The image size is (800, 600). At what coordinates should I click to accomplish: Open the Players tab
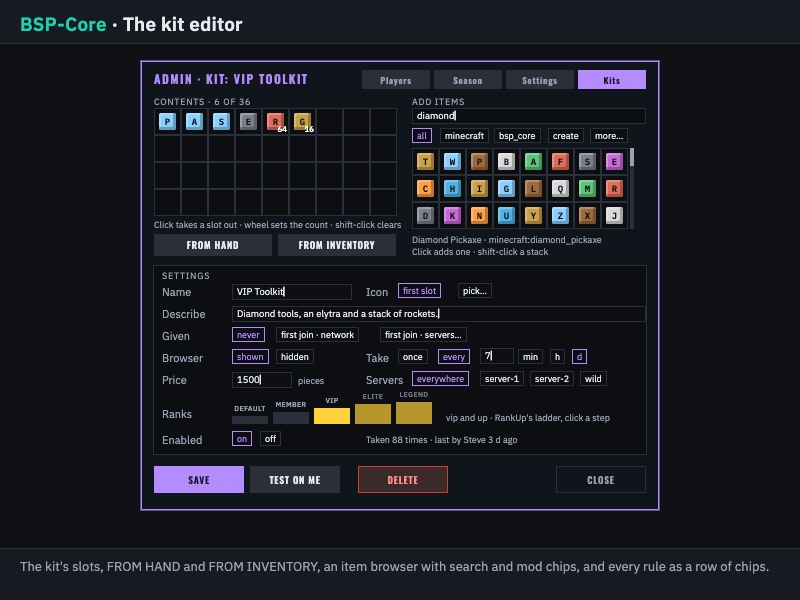pyautogui.click(x=395, y=80)
